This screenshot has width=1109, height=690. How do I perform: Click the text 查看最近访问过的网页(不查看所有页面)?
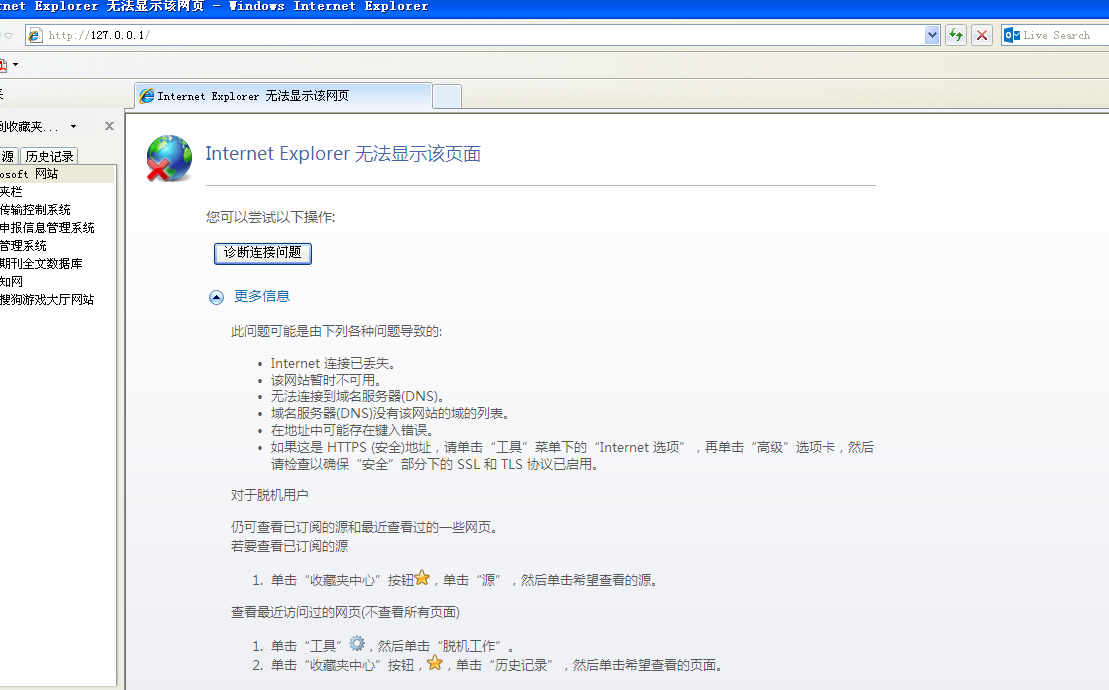(345, 612)
